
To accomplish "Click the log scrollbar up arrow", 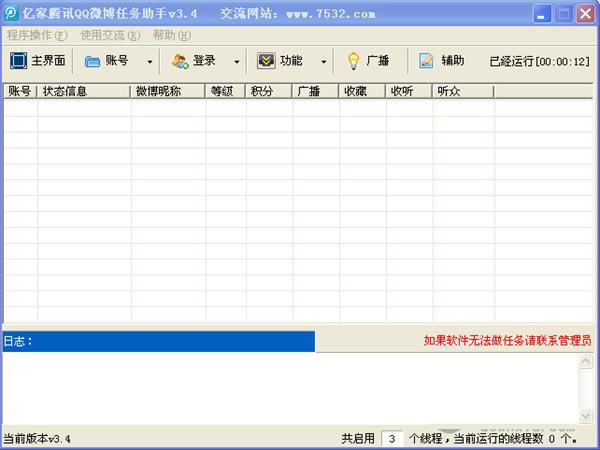I will pyautogui.click(x=585, y=361).
